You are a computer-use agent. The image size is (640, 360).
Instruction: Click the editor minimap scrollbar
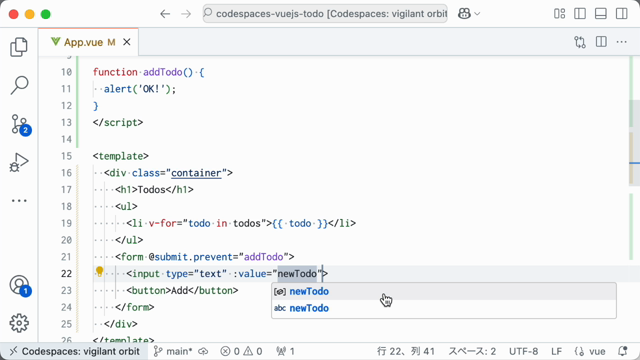[x=633, y=142]
